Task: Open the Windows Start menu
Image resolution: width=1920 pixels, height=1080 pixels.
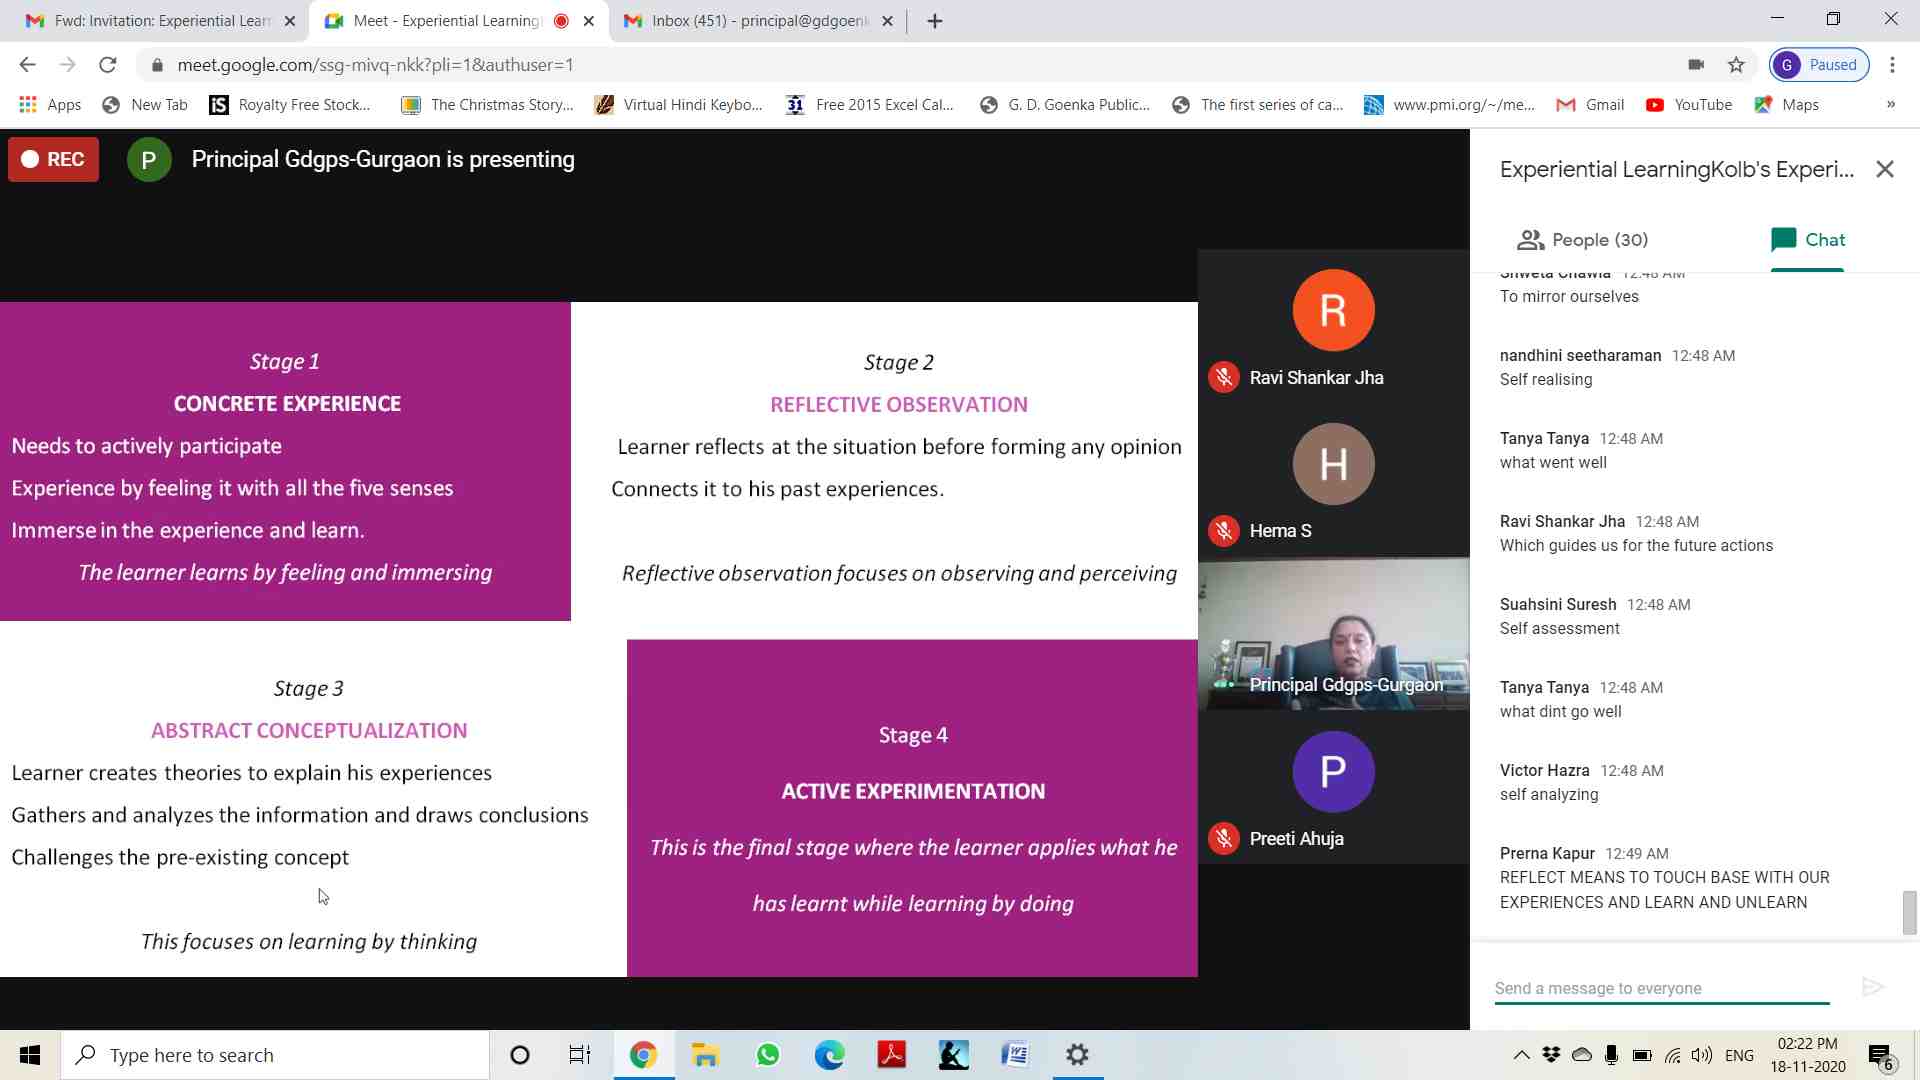Action: pos(30,1055)
